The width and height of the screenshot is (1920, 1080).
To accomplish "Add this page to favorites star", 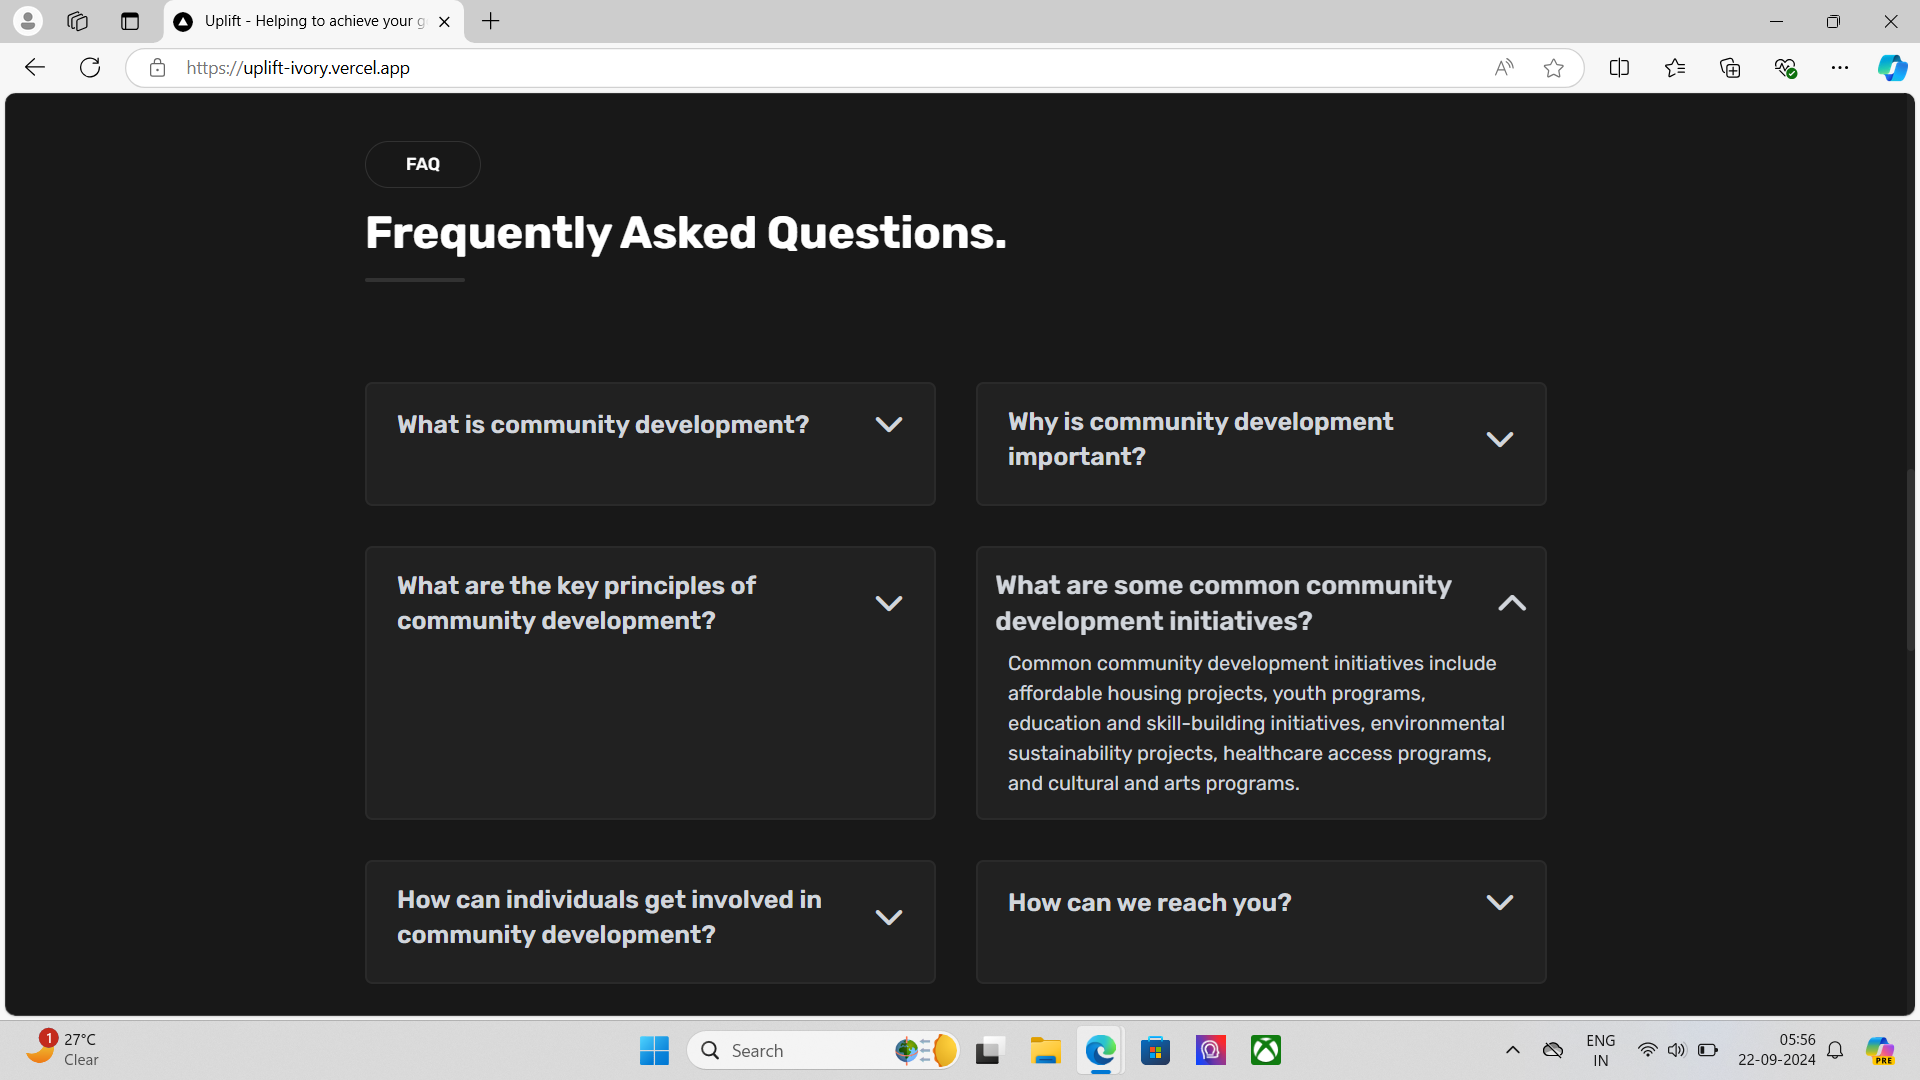I will (x=1553, y=68).
